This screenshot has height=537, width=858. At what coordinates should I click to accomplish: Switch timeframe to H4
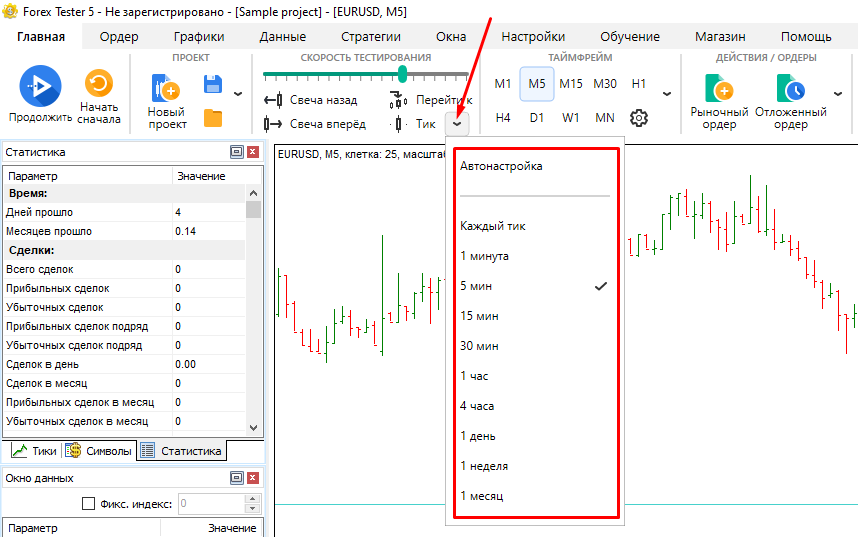point(503,118)
